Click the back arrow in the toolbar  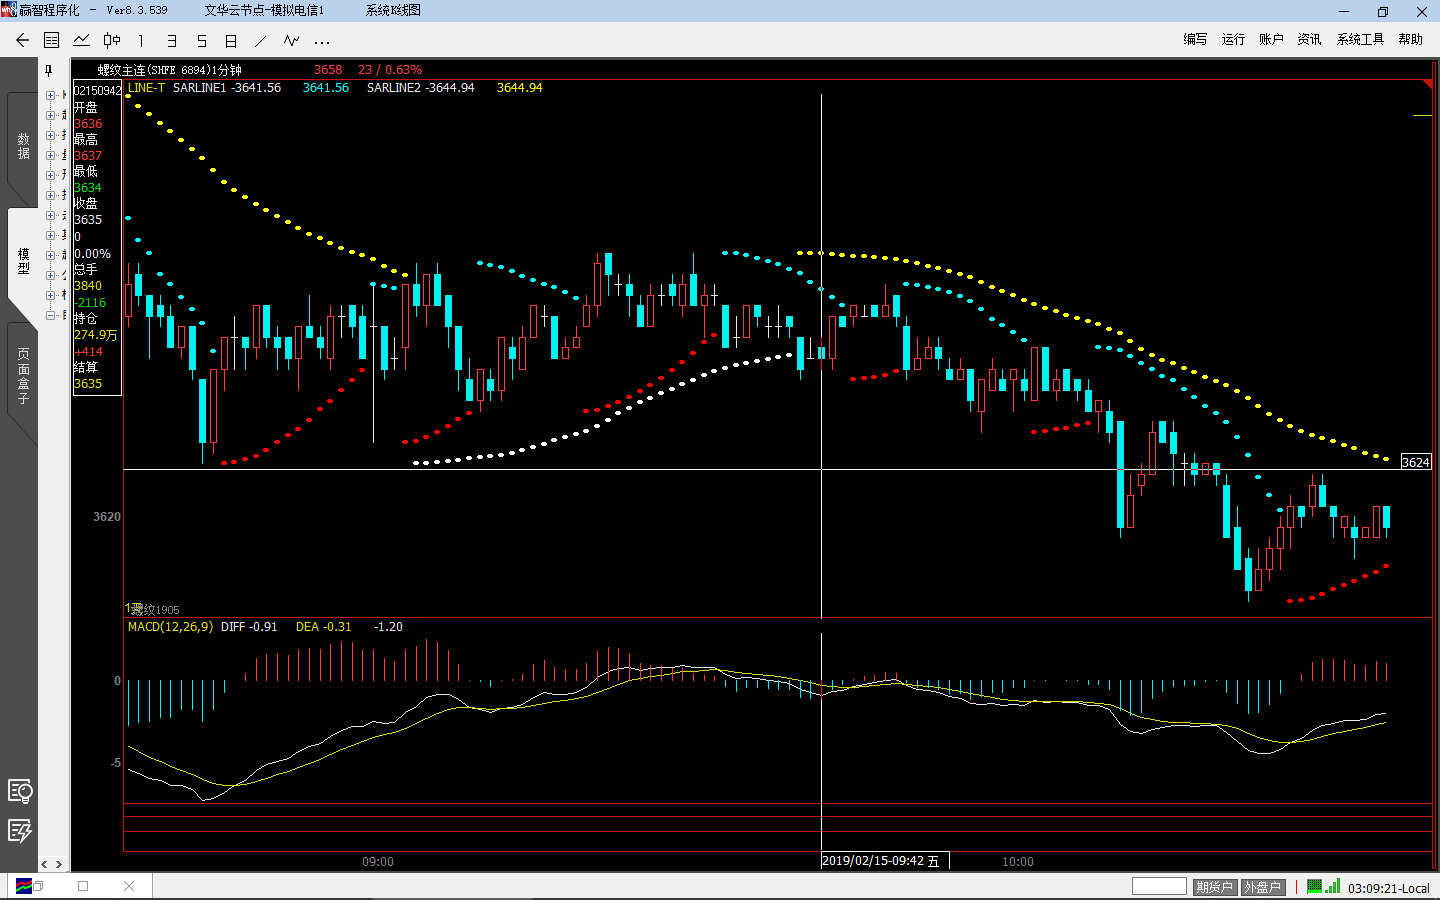pos(22,41)
